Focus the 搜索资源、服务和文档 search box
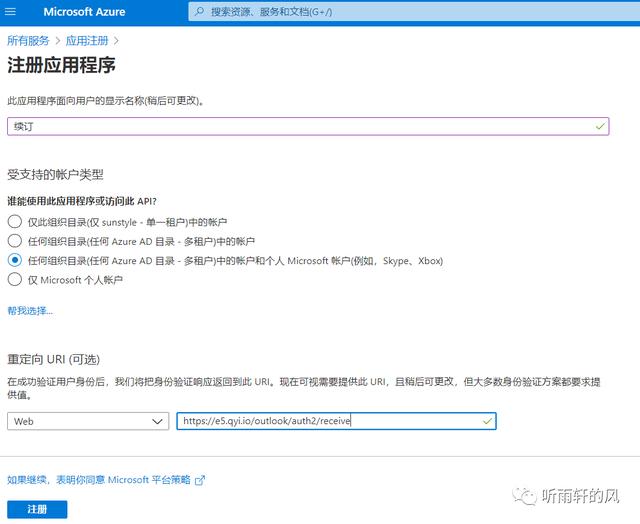This screenshot has height=524, width=640. (x=414, y=11)
